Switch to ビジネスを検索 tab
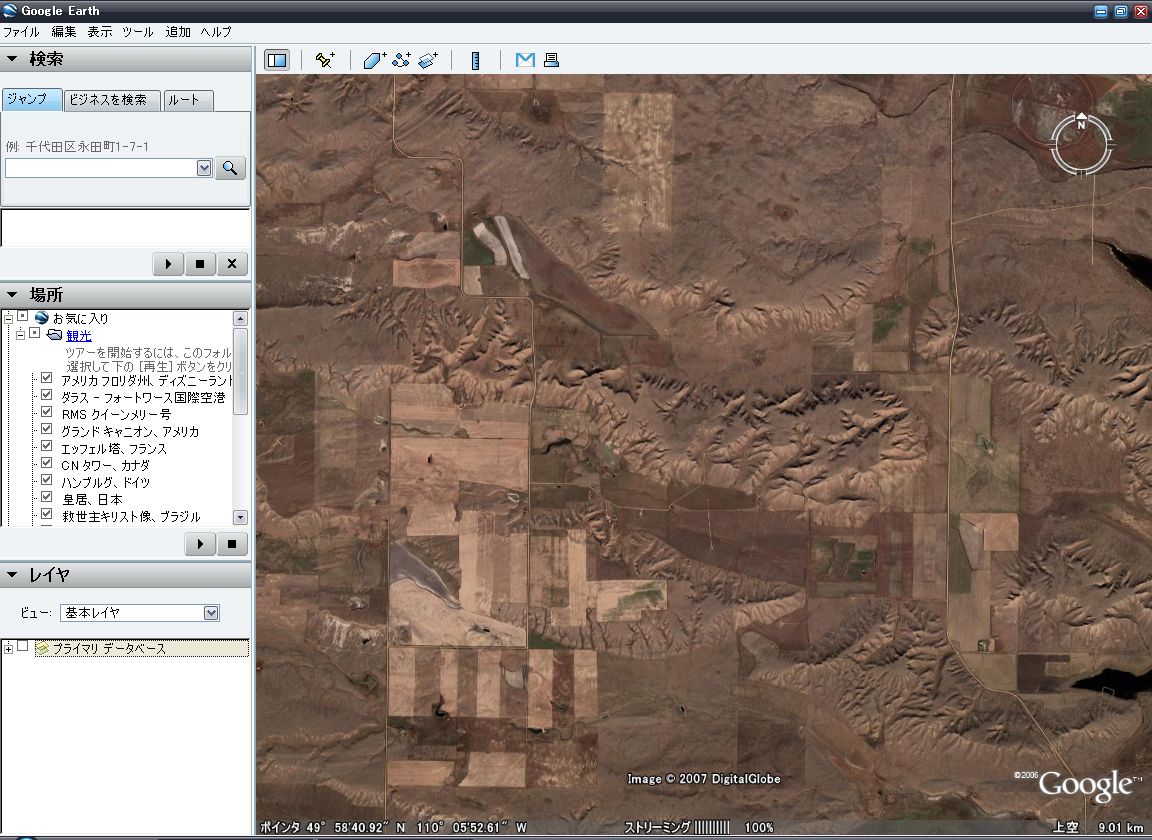Screen dimensions: 1152x840 coord(112,100)
